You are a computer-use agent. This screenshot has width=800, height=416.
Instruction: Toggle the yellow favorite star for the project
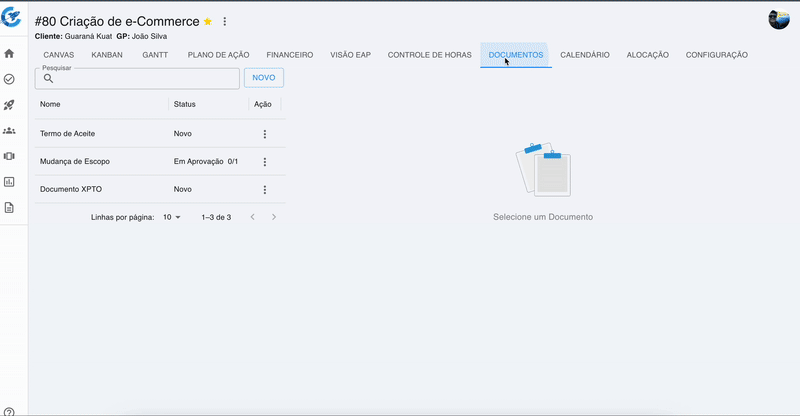[x=208, y=21]
